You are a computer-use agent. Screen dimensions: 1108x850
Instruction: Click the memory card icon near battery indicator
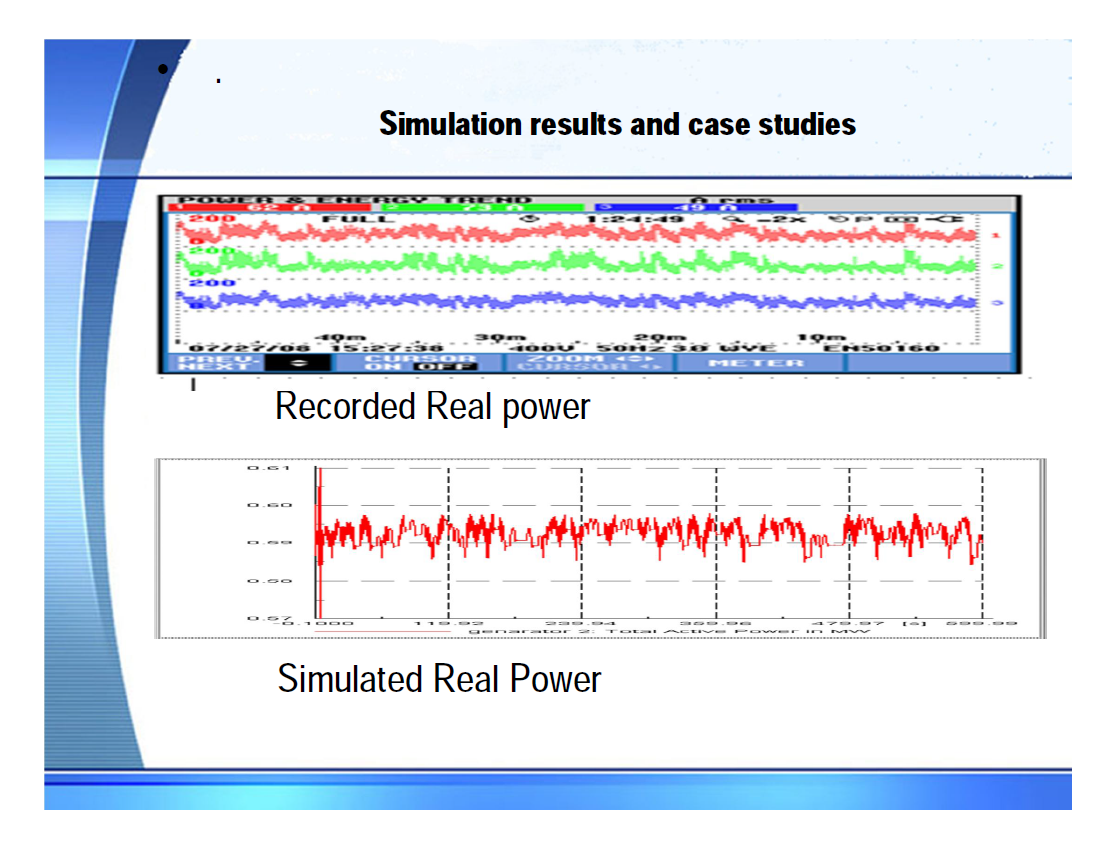click(x=838, y=218)
